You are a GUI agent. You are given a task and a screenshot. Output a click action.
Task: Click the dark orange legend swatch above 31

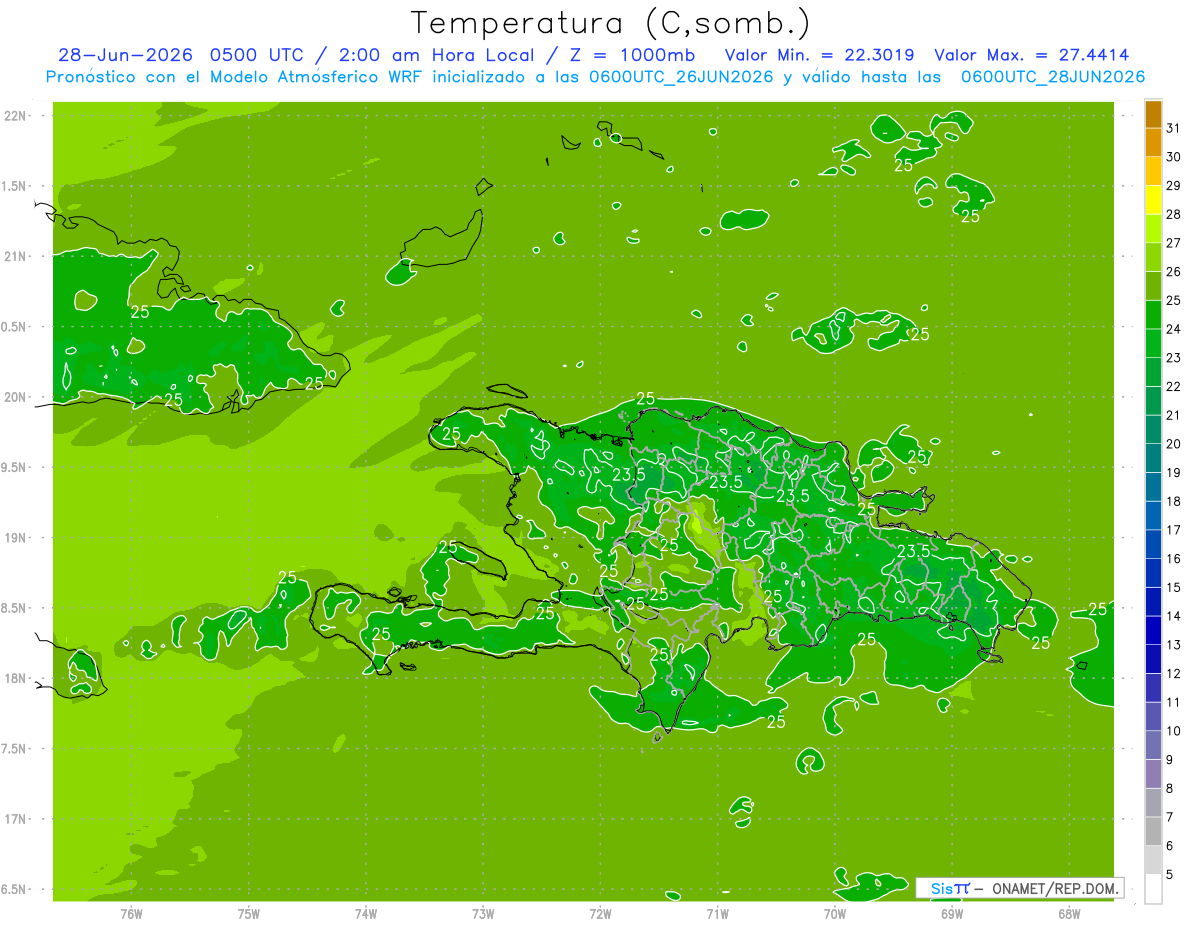(x=1153, y=114)
